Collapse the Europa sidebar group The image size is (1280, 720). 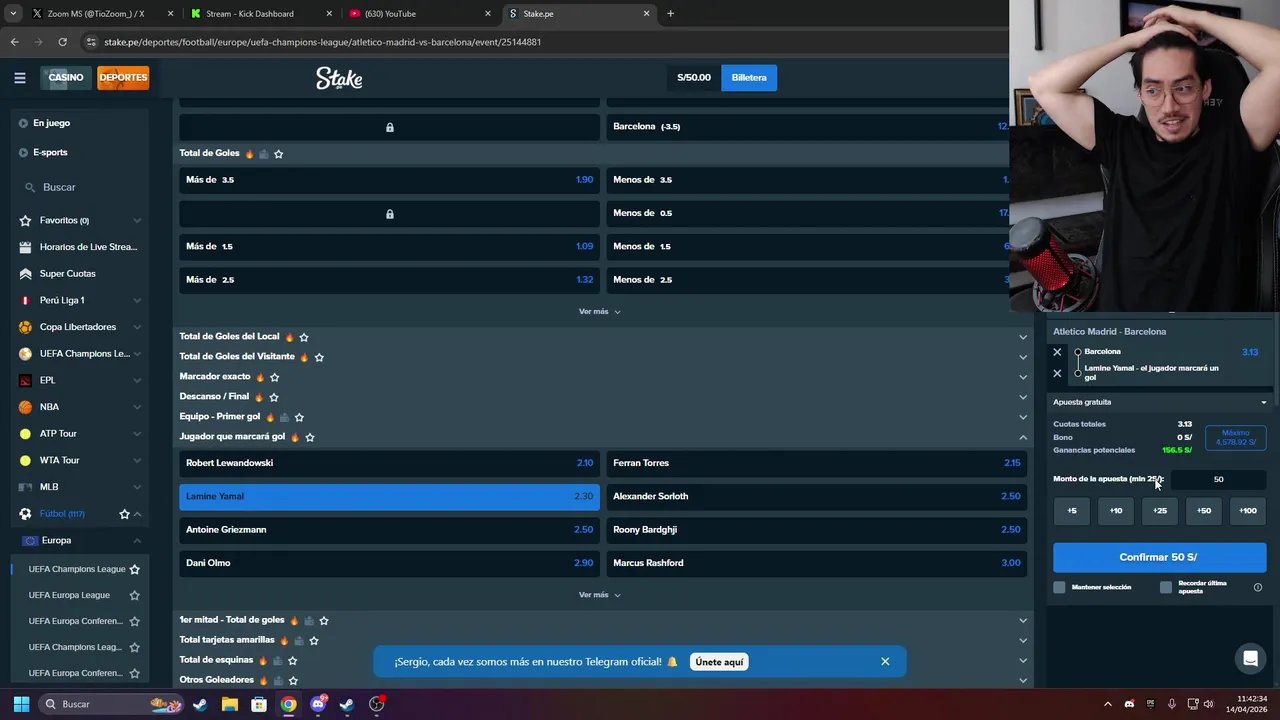click(137, 540)
